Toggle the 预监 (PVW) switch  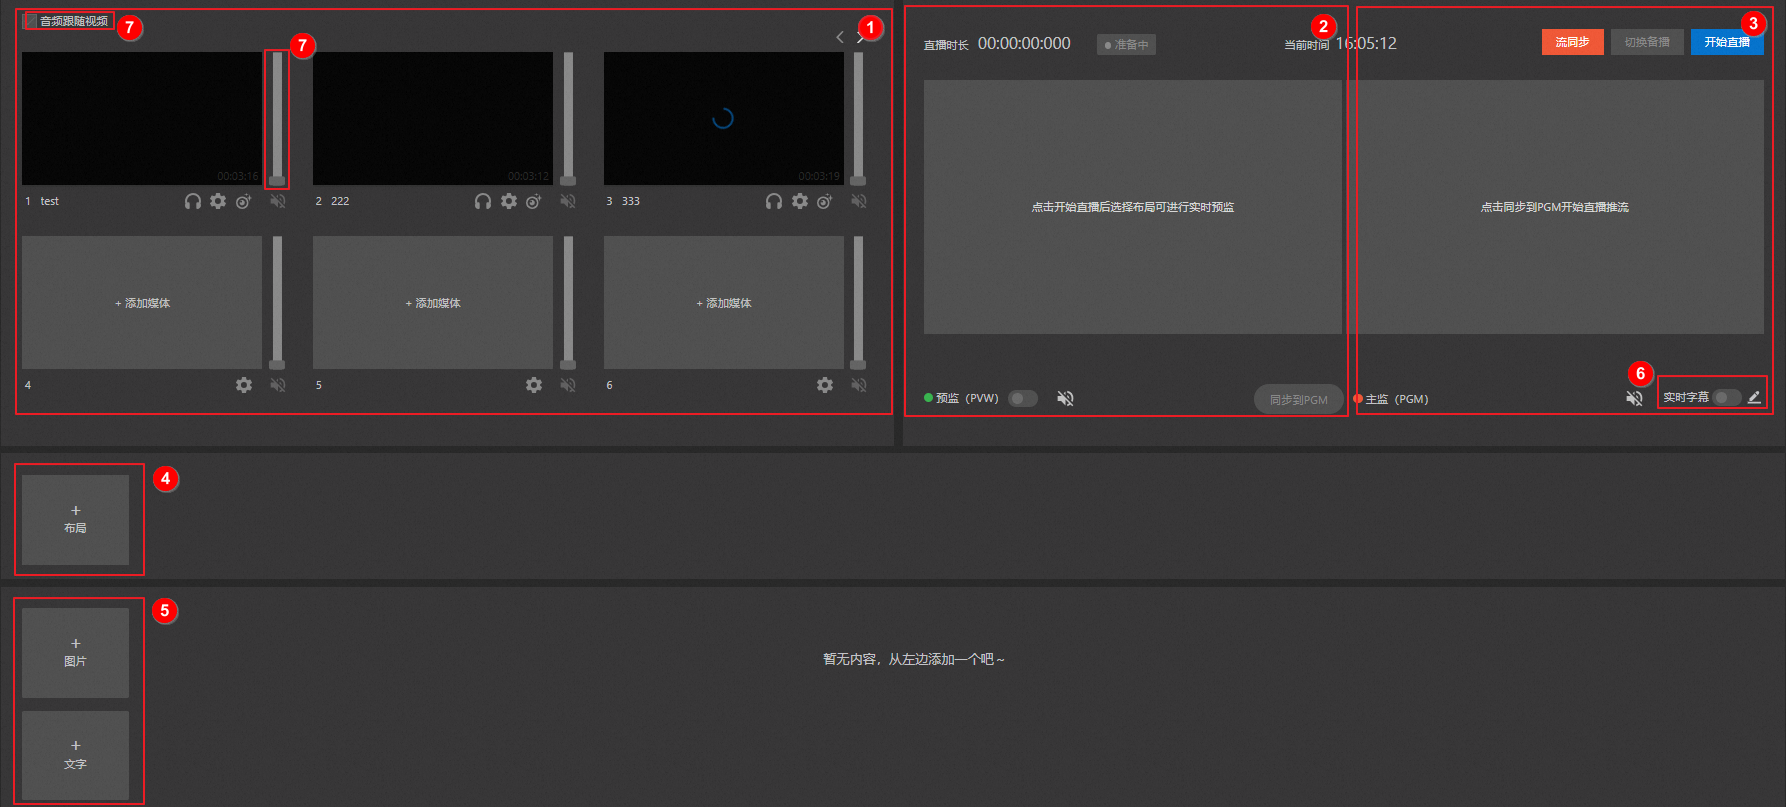pyautogui.click(x=1022, y=398)
